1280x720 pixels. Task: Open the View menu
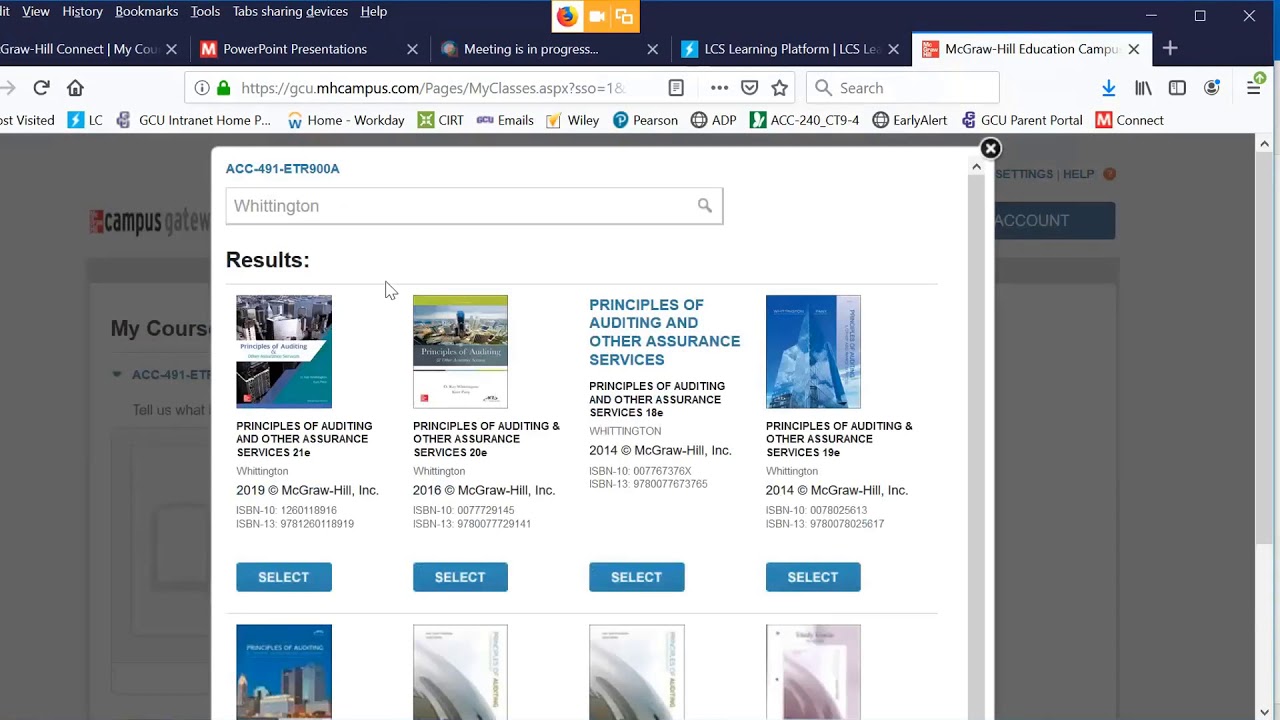point(36,11)
